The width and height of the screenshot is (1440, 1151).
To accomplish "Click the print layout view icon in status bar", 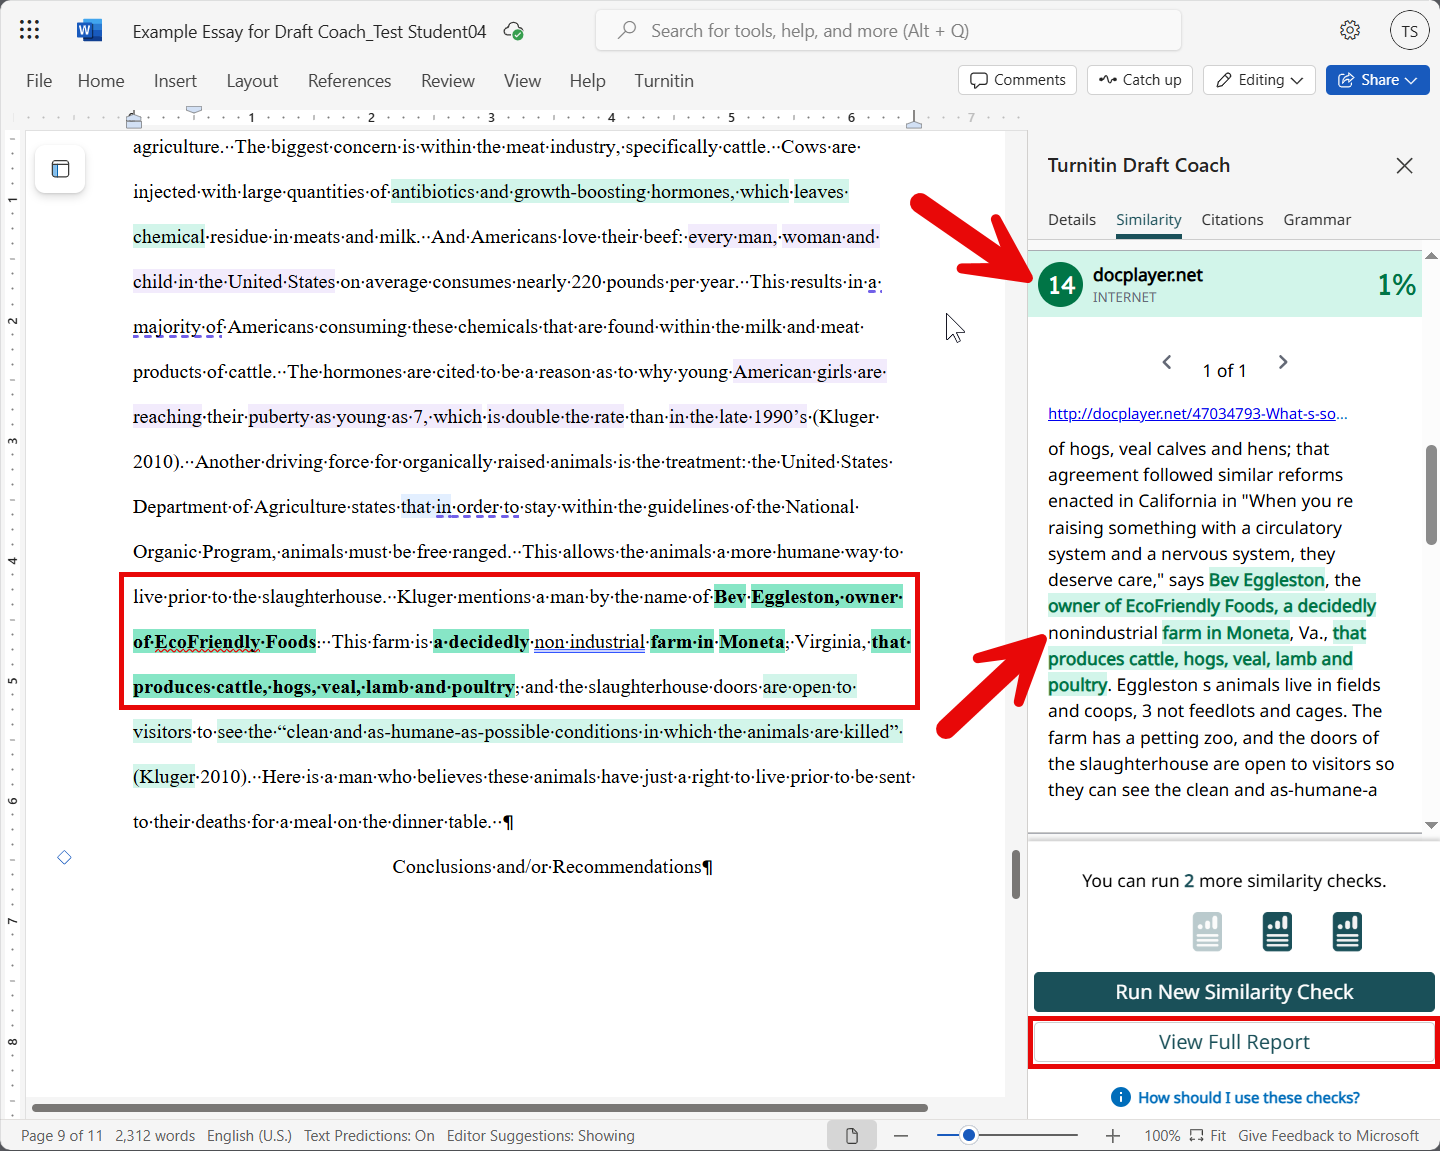I will pos(852,1135).
